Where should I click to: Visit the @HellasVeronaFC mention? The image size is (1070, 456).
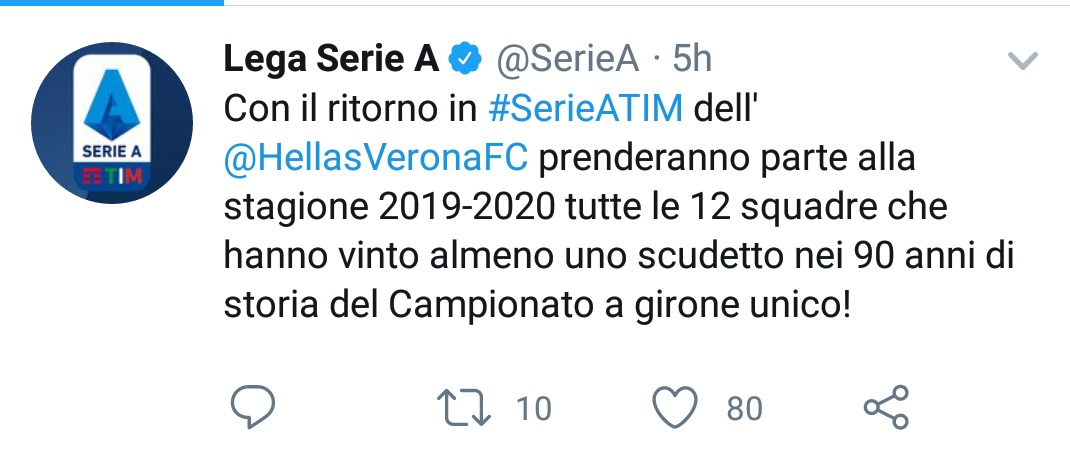pyautogui.click(x=376, y=158)
